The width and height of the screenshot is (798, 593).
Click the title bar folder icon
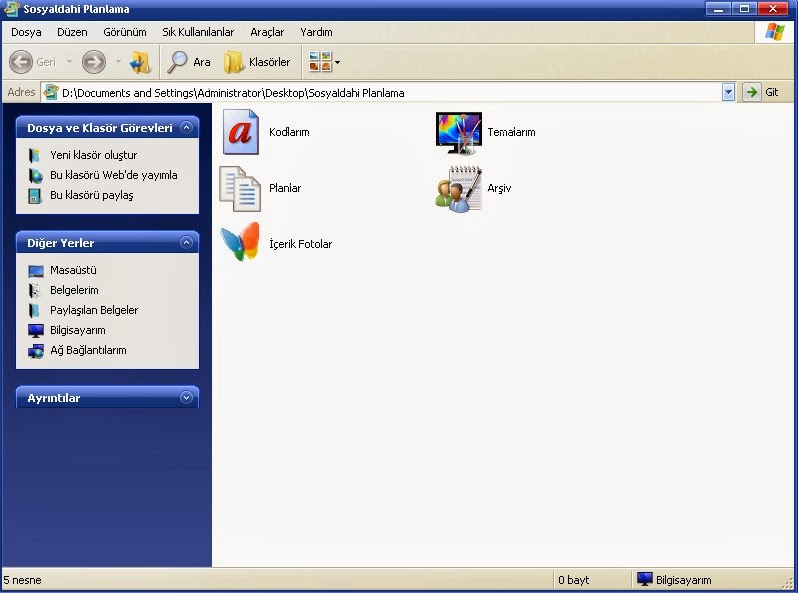pos(11,9)
